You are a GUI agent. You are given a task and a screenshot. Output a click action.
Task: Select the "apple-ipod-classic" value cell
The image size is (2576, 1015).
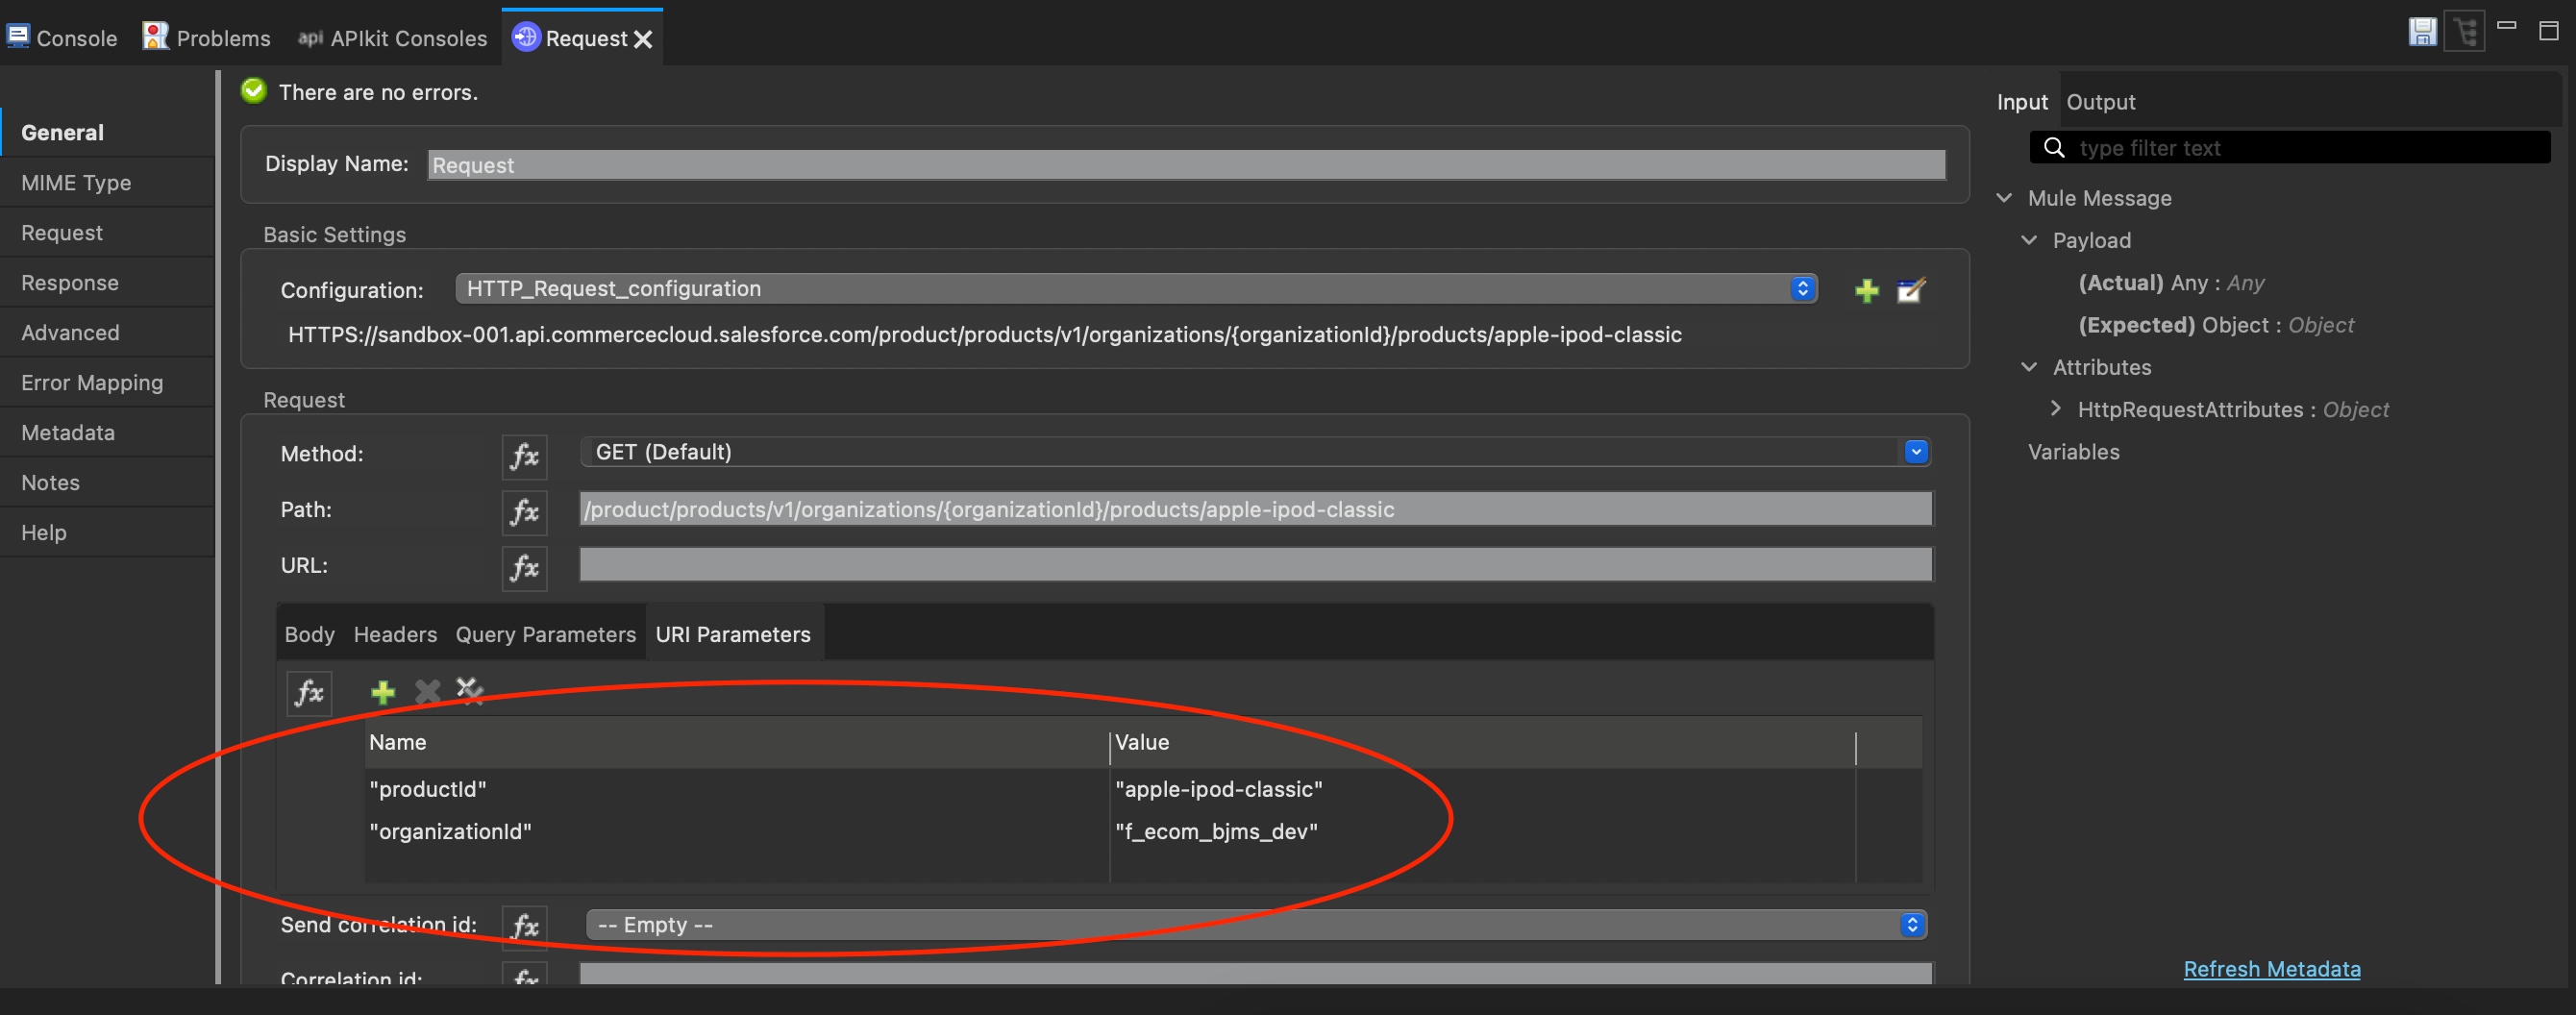coord(1218,789)
